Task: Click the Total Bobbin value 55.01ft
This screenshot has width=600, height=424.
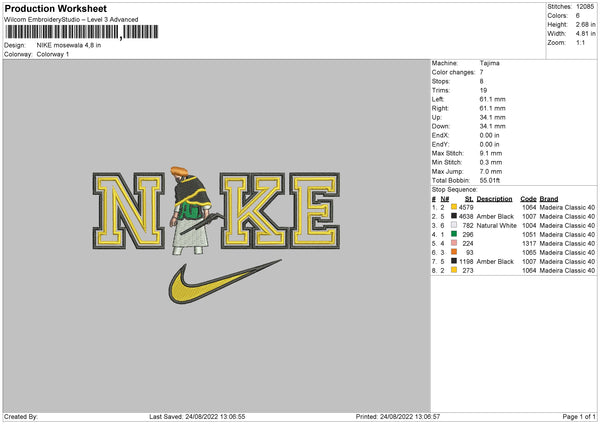Action: pos(490,180)
